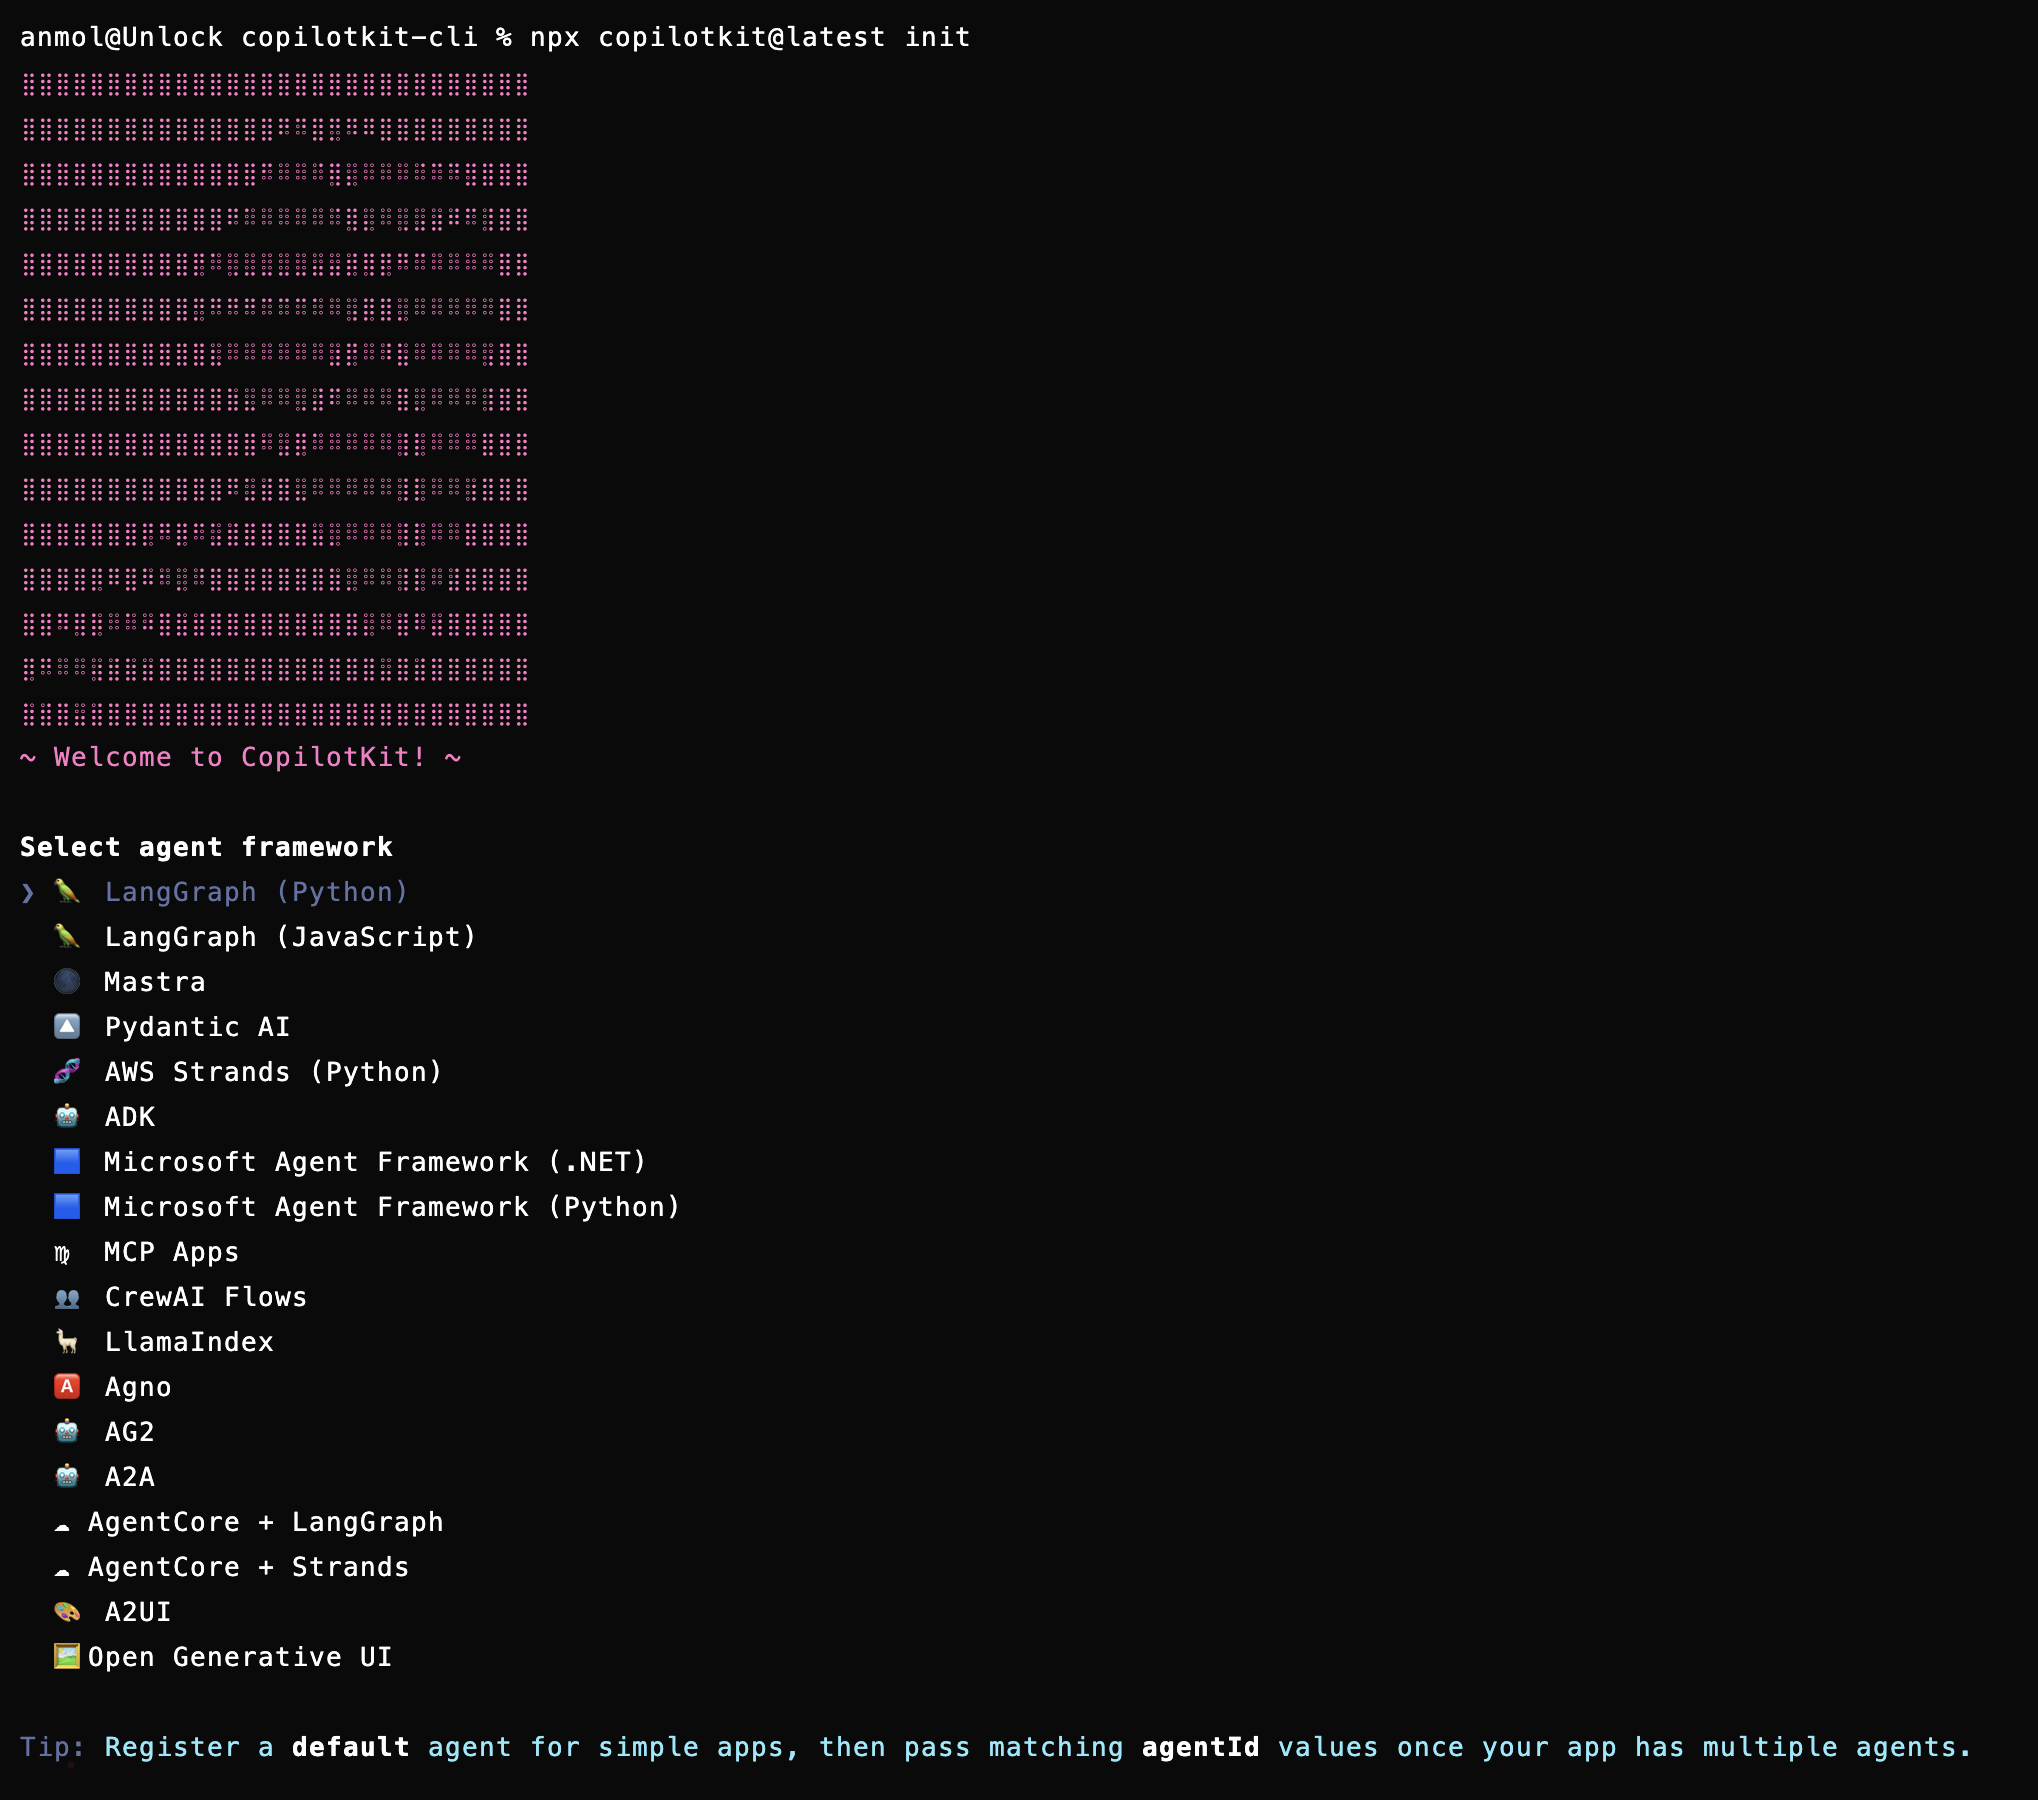Choose the MCP Apps entry

(x=172, y=1252)
